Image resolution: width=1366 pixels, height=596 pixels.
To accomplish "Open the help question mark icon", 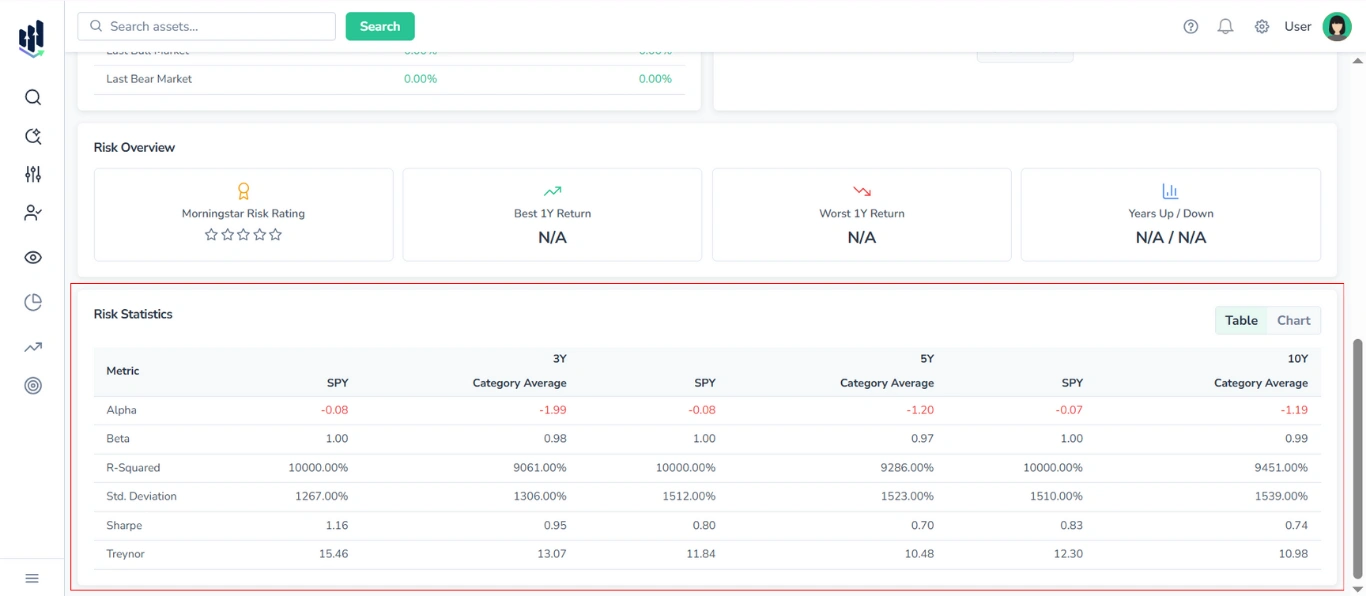I will coord(1190,26).
